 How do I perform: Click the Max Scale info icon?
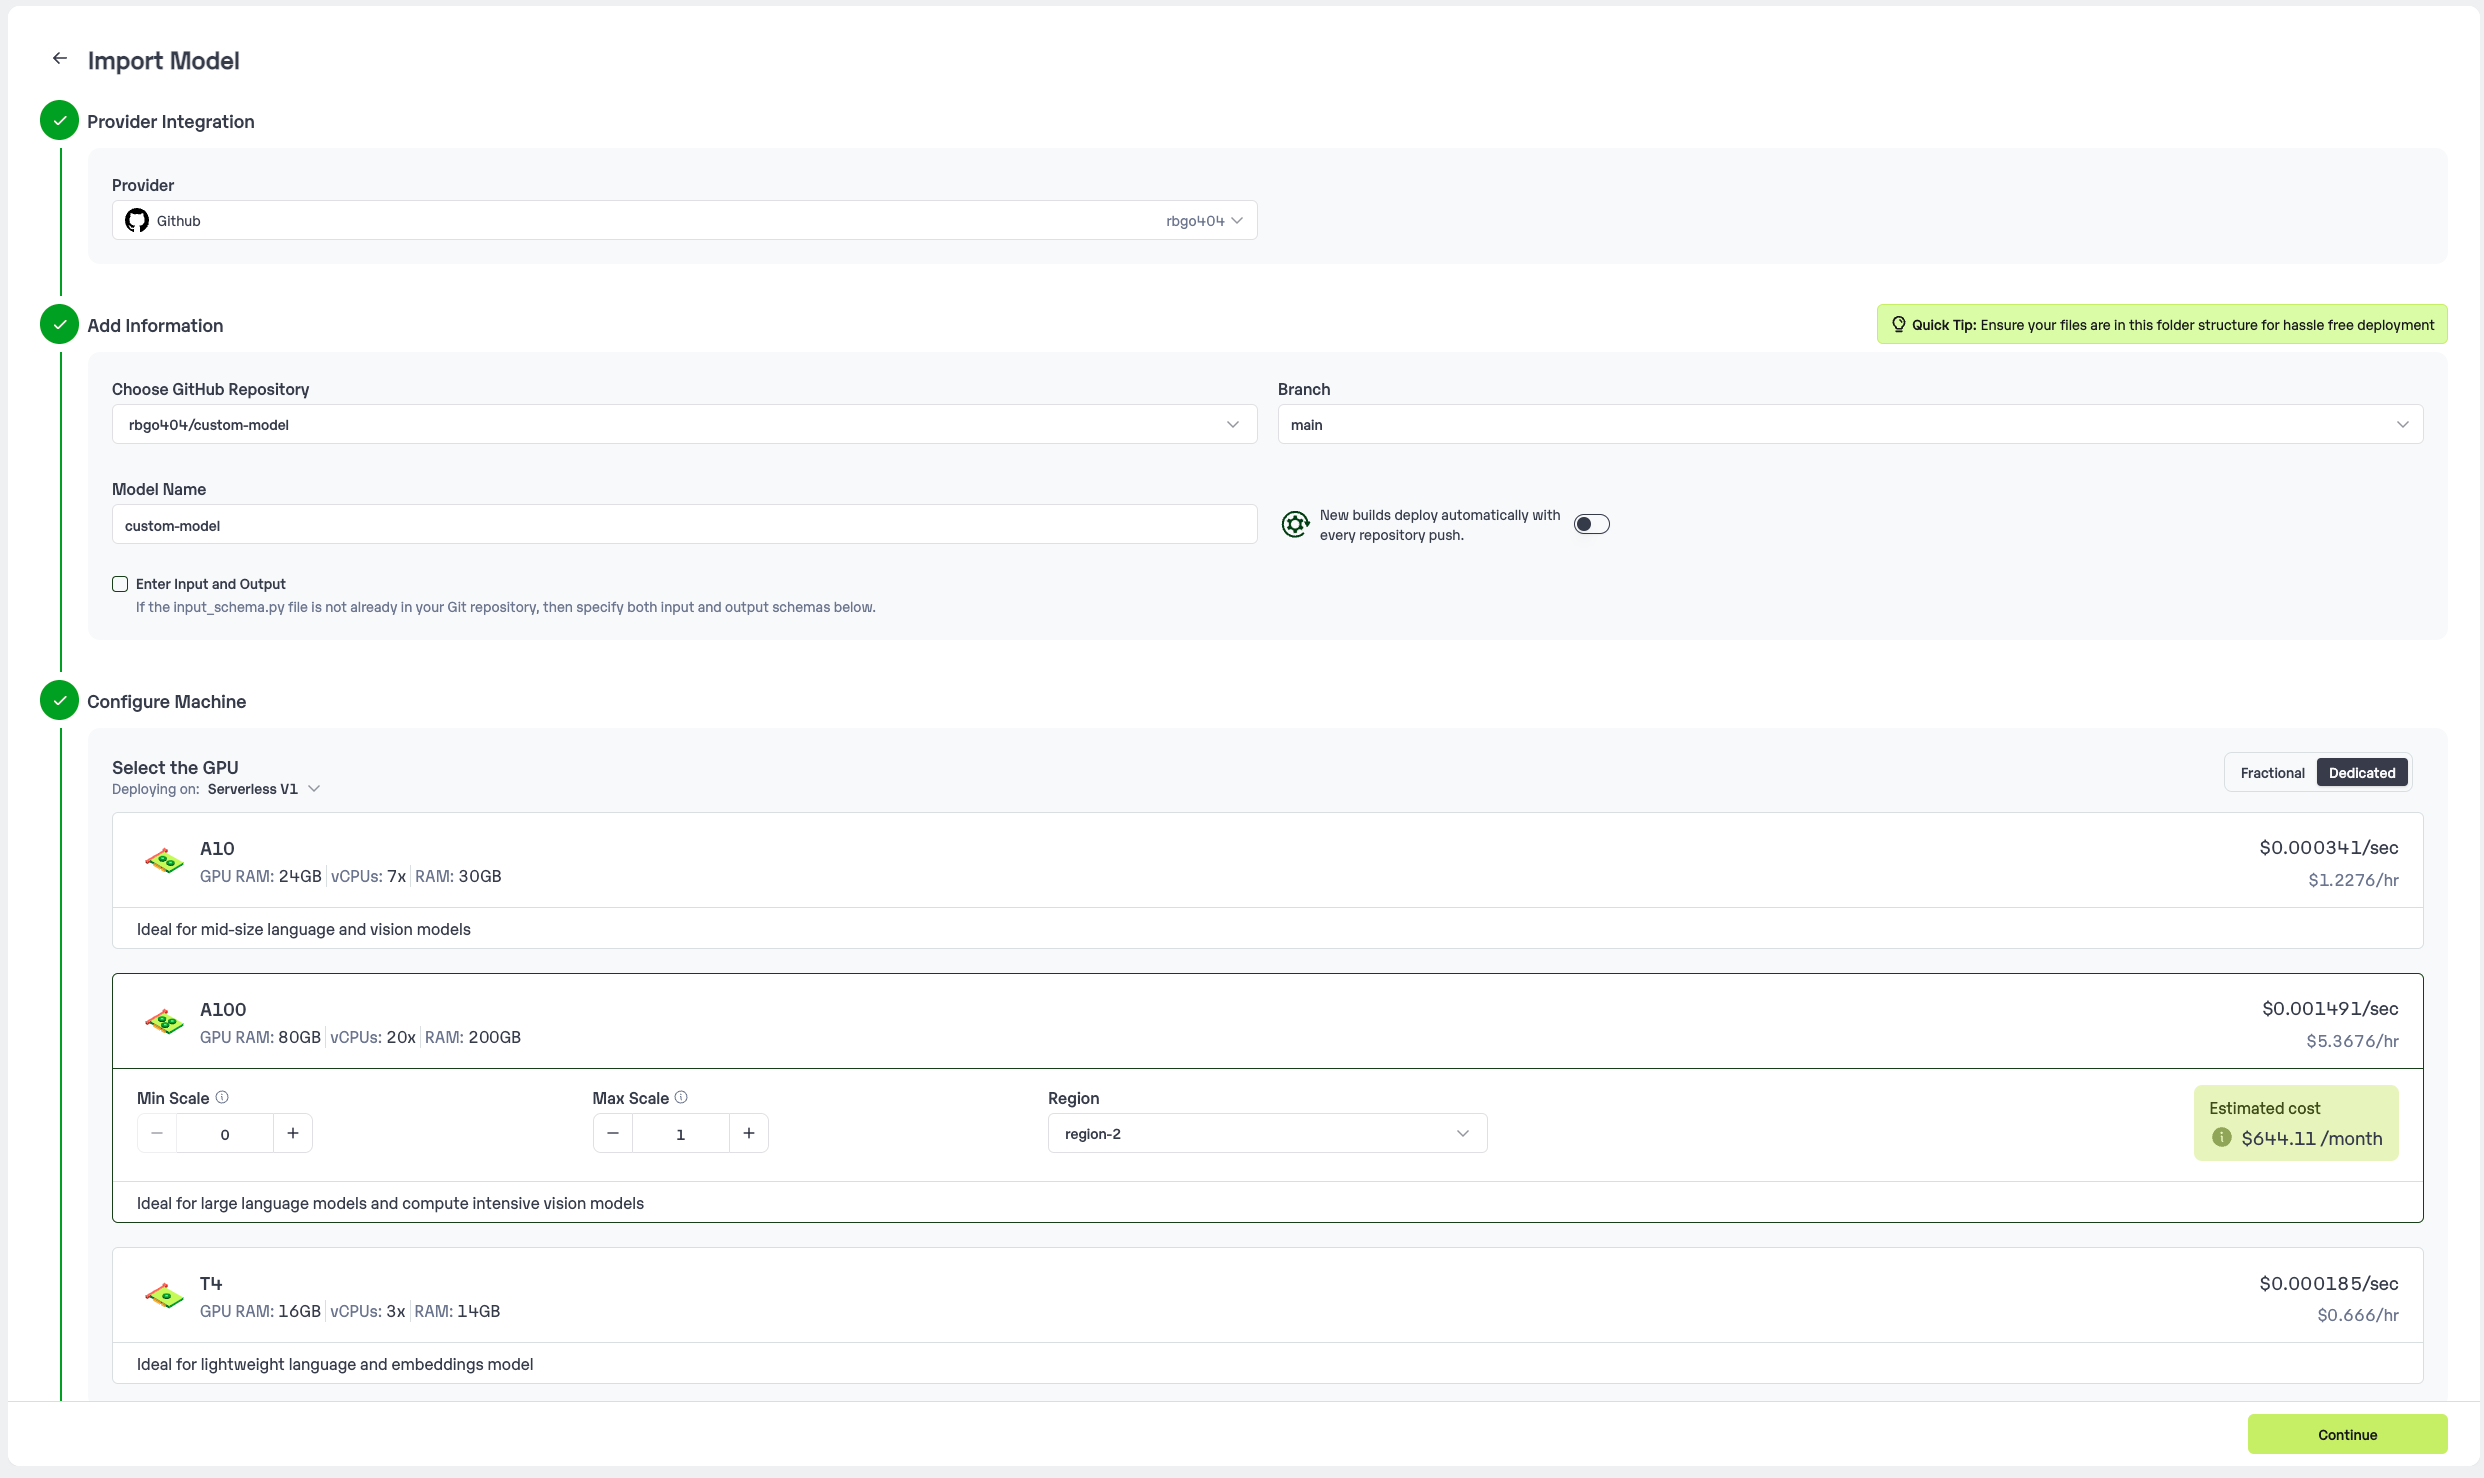(681, 1097)
